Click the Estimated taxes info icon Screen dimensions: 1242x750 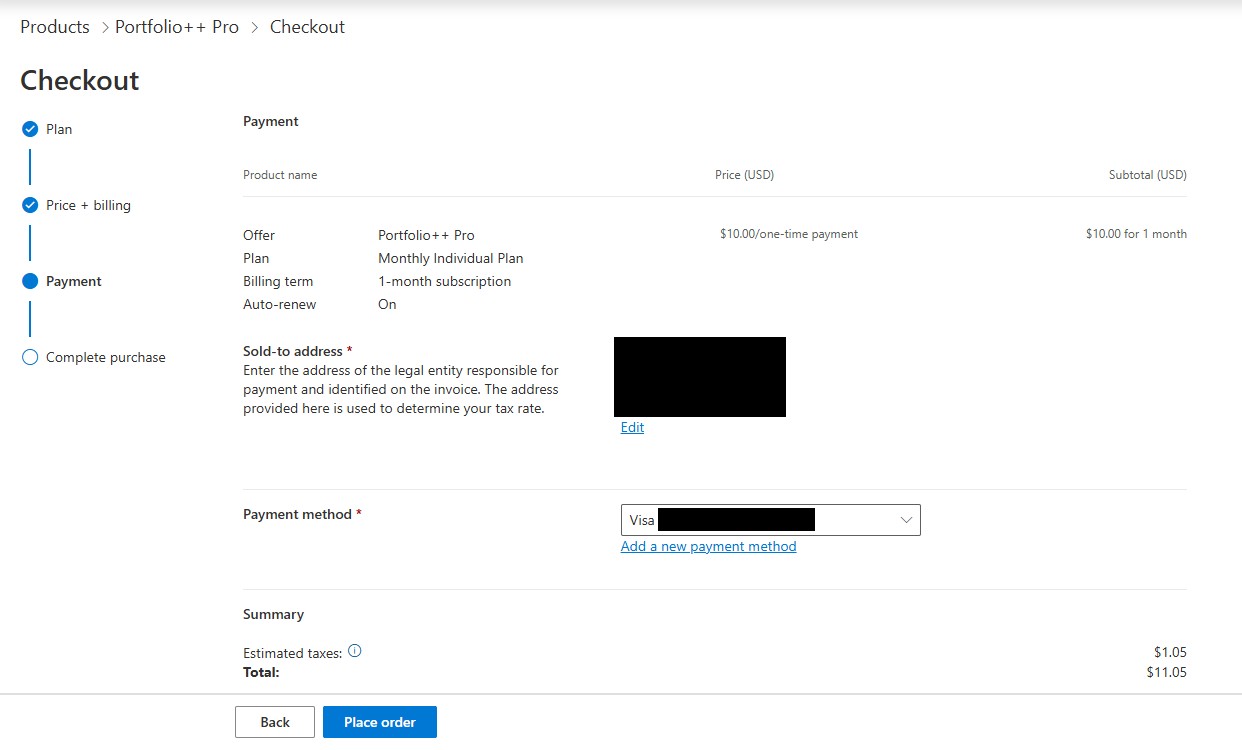click(355, 651)
